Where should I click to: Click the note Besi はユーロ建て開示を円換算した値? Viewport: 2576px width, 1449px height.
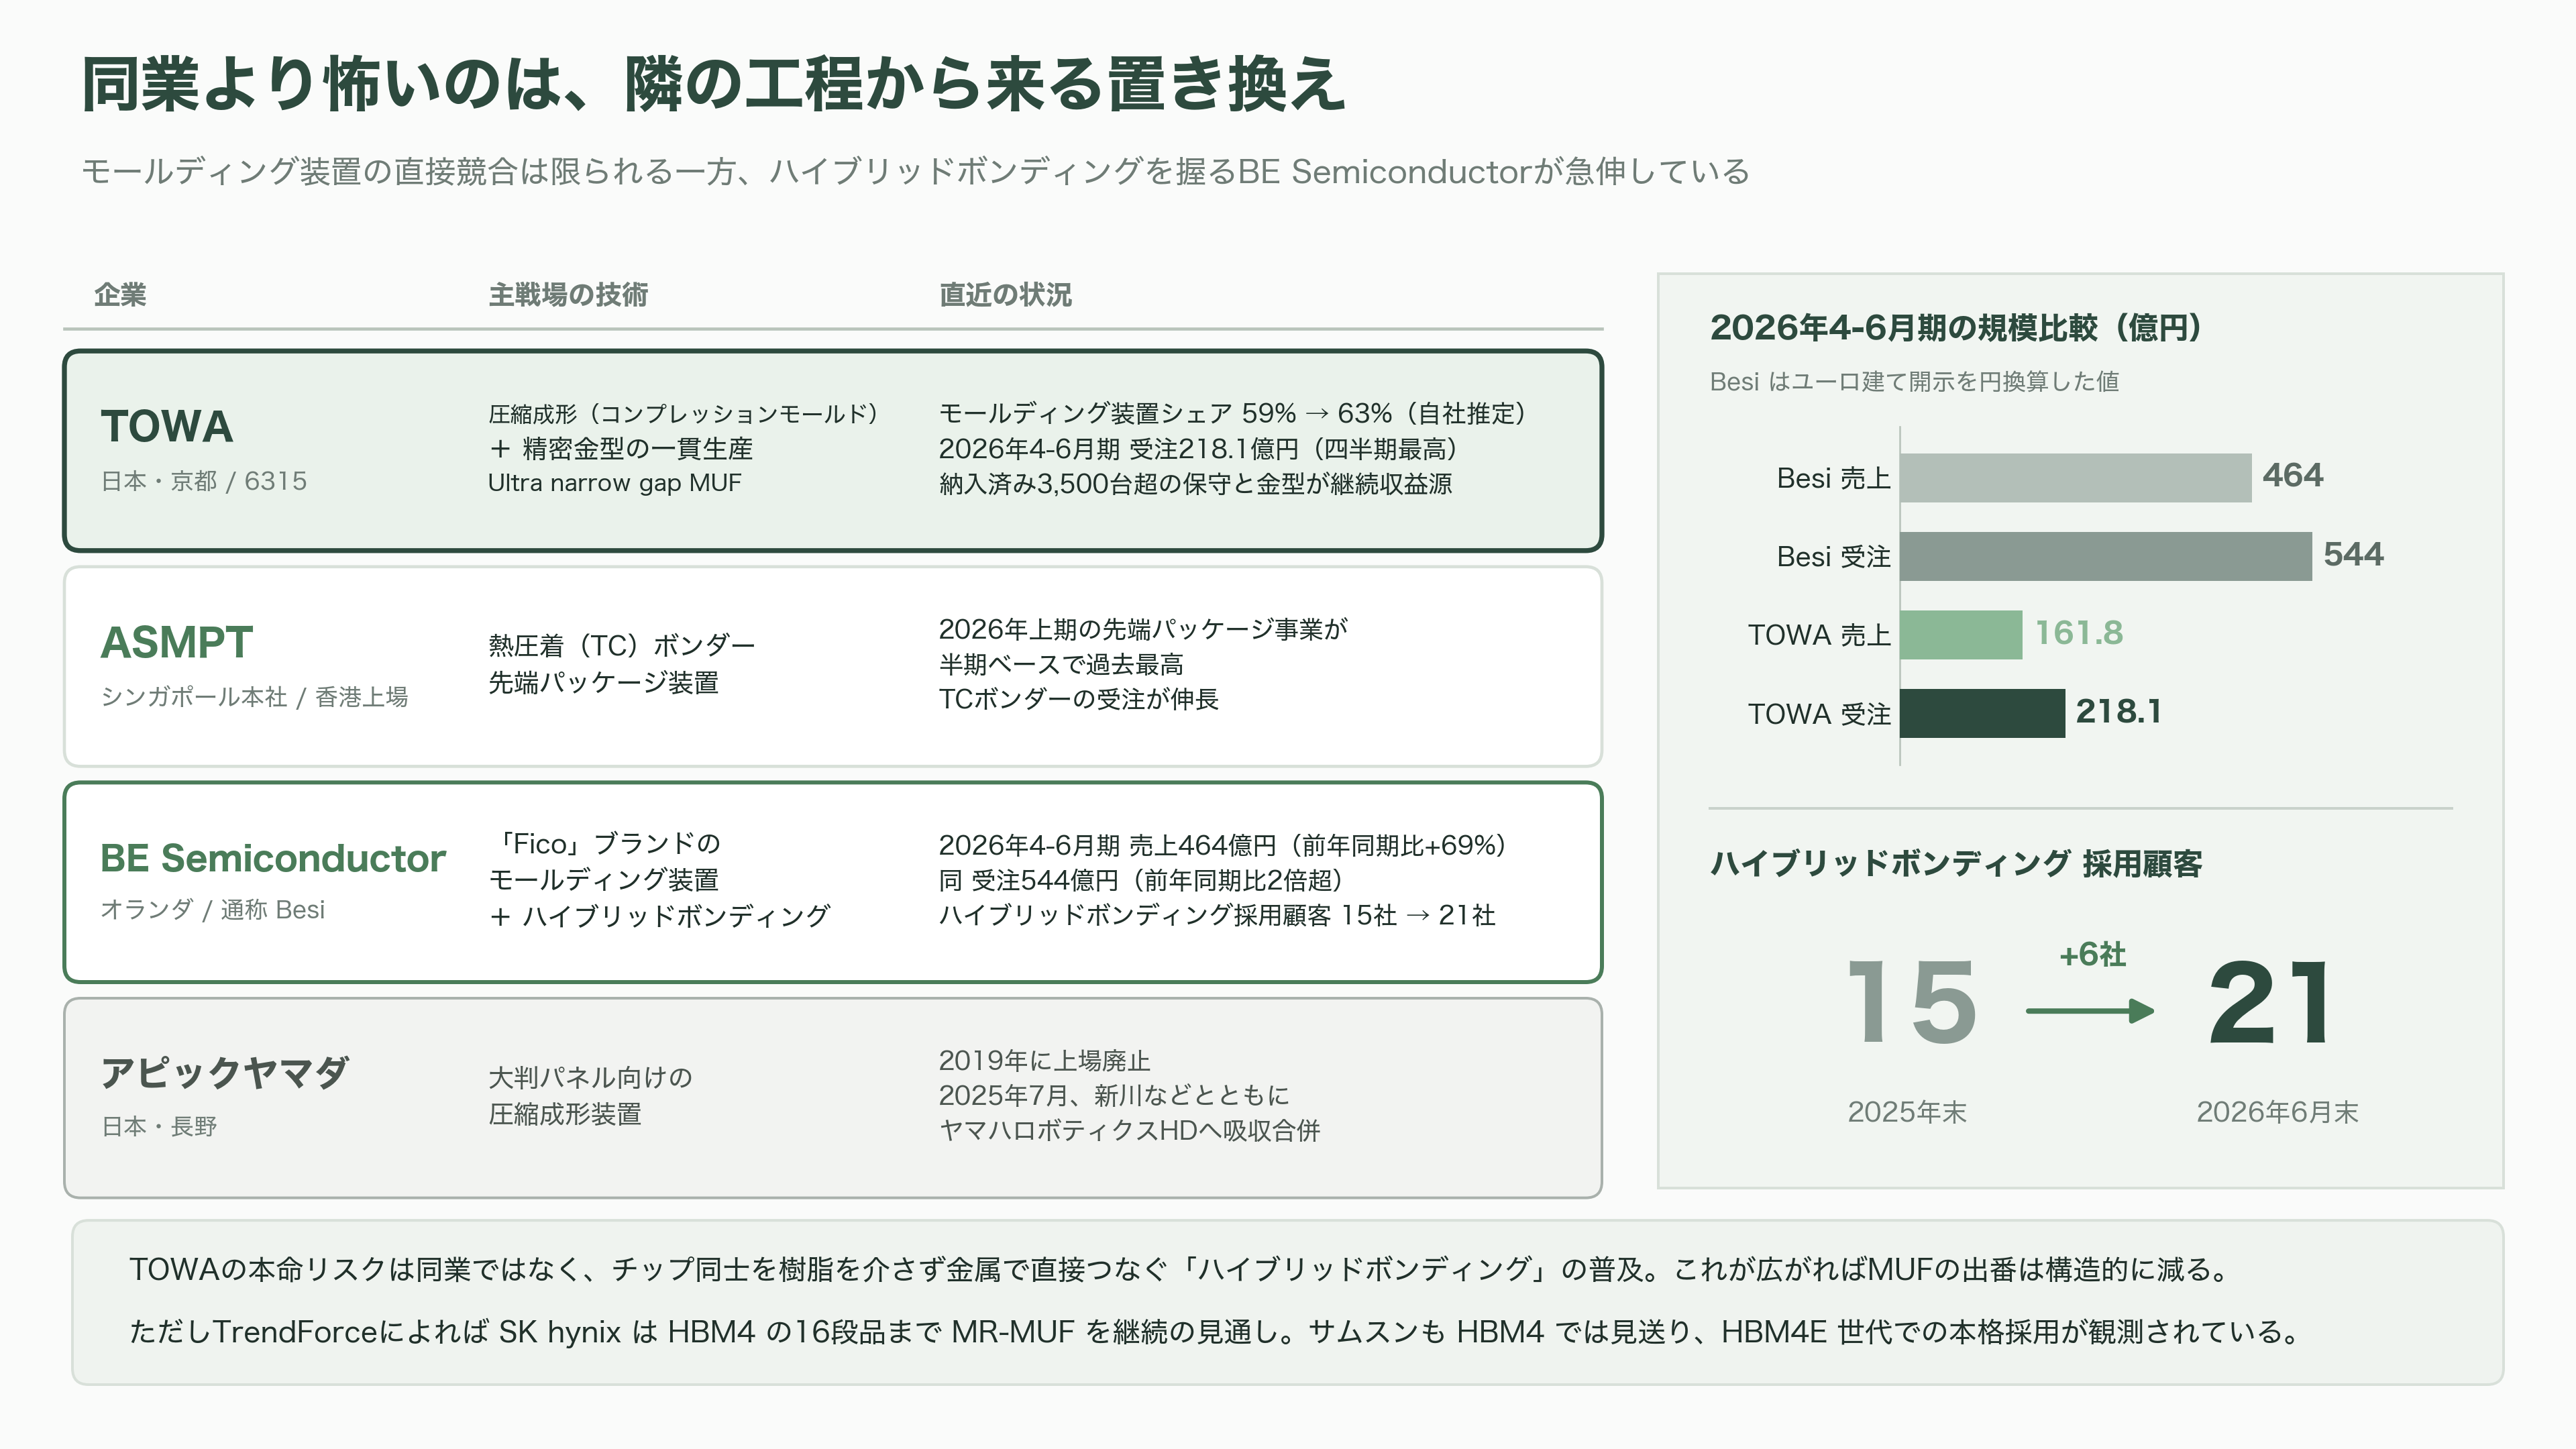pyautogui.click(x=1914, y=381)
